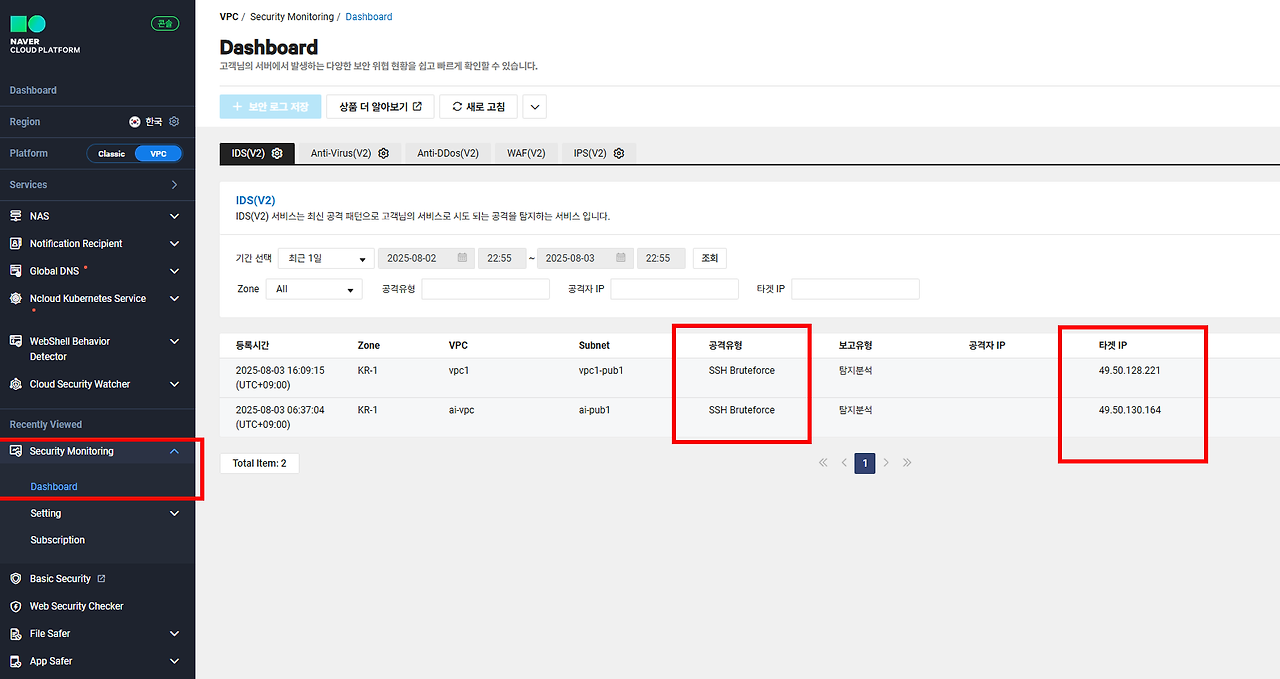Click the Web Security Checker icon
The height and width of the screenshot is (679, 1280).
(15, 606)
